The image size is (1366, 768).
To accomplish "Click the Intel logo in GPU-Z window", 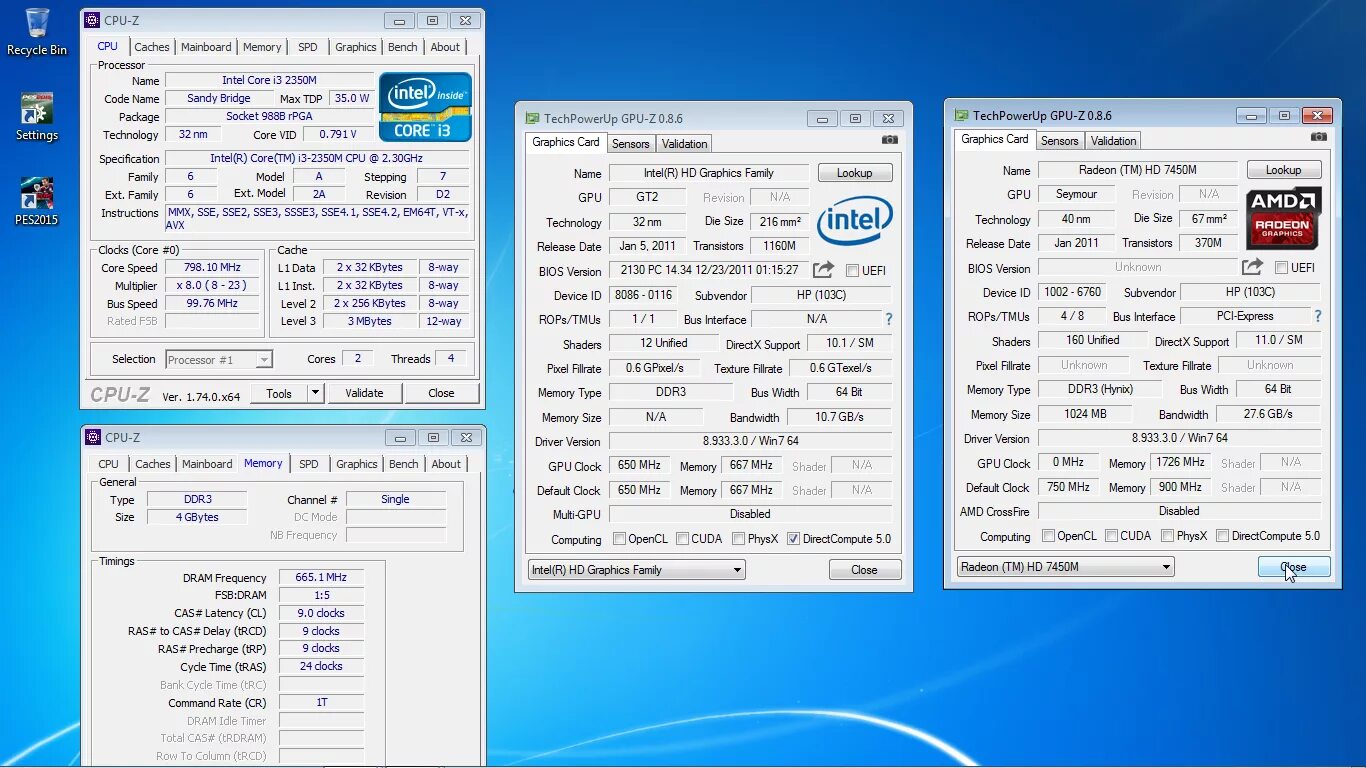I will point(854,221).
